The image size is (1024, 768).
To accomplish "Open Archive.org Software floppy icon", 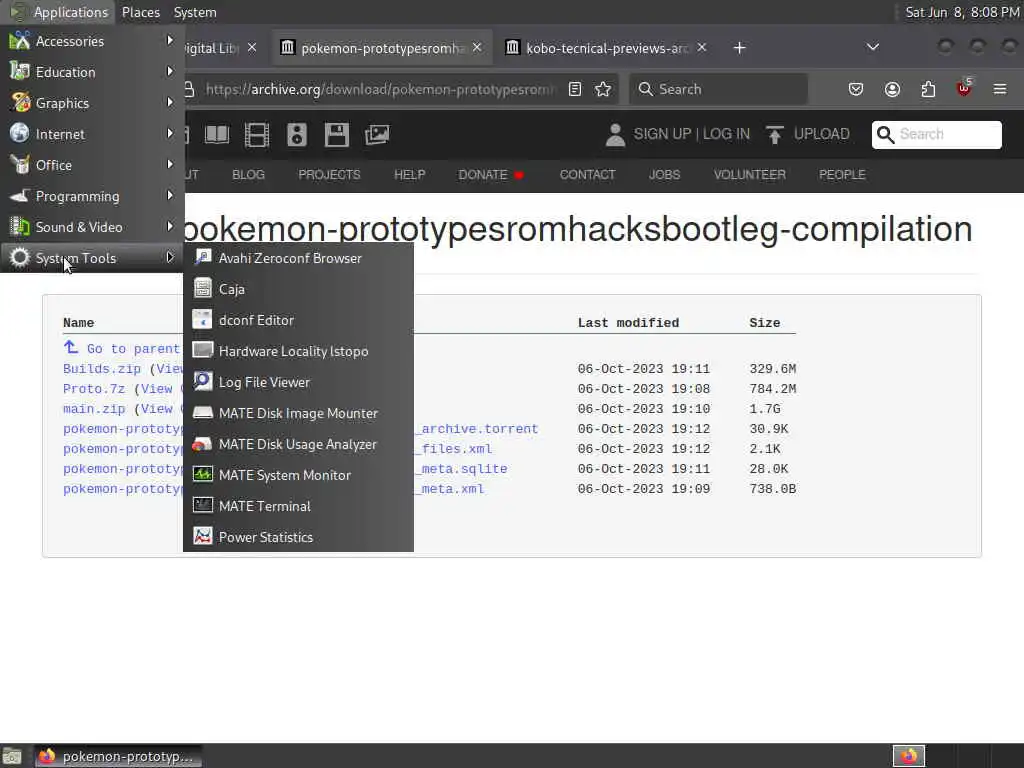I will [336, 135].
